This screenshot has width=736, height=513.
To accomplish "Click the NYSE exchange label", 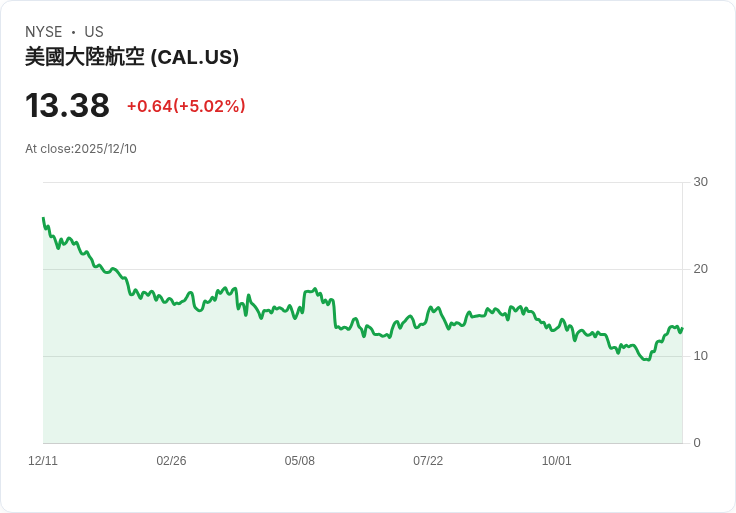I will (x=43, y=32).
